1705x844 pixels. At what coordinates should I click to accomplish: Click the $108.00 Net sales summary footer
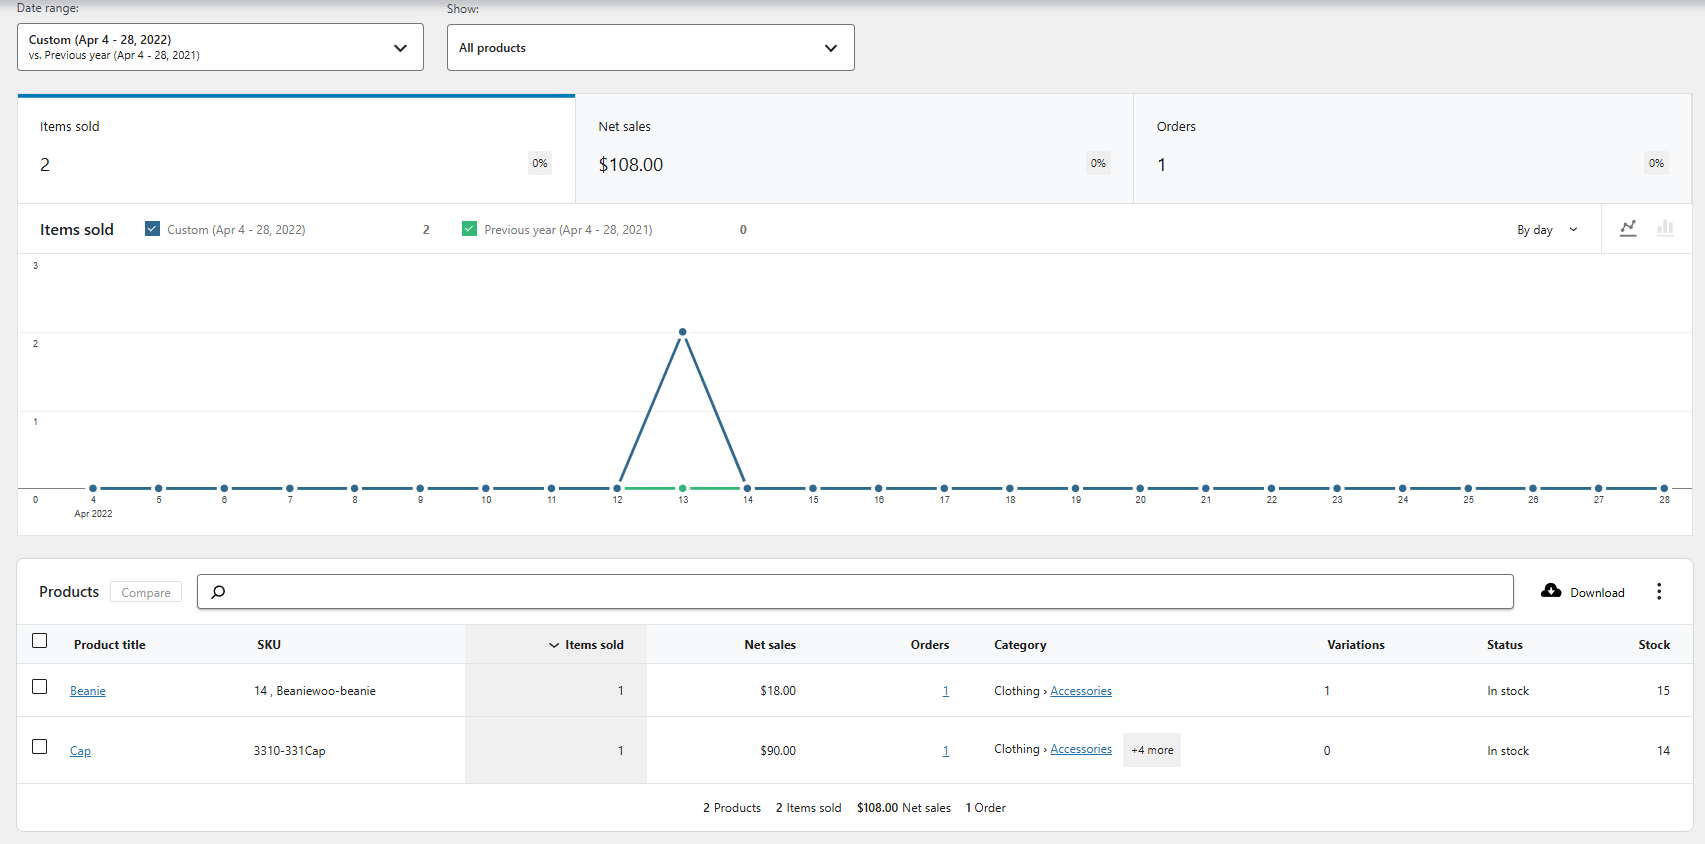click(x=904, y=808)
